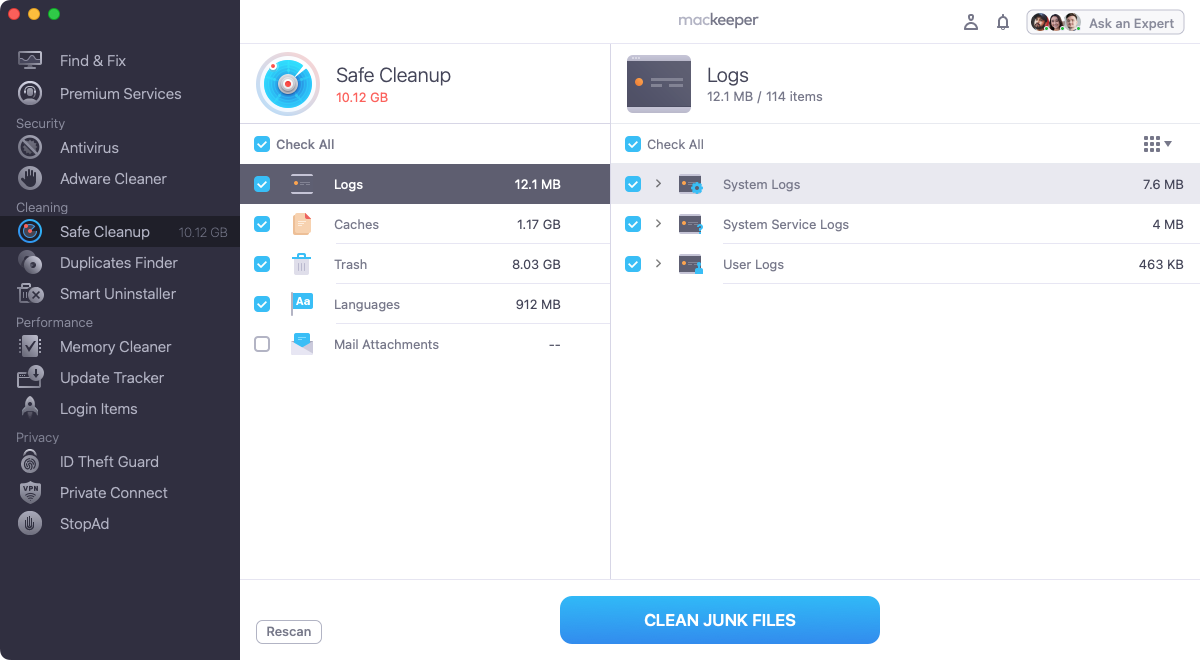Viewport: 1200px width, 660px height.
Task: Click the Memory Cleaner icon
Action: 30,346
